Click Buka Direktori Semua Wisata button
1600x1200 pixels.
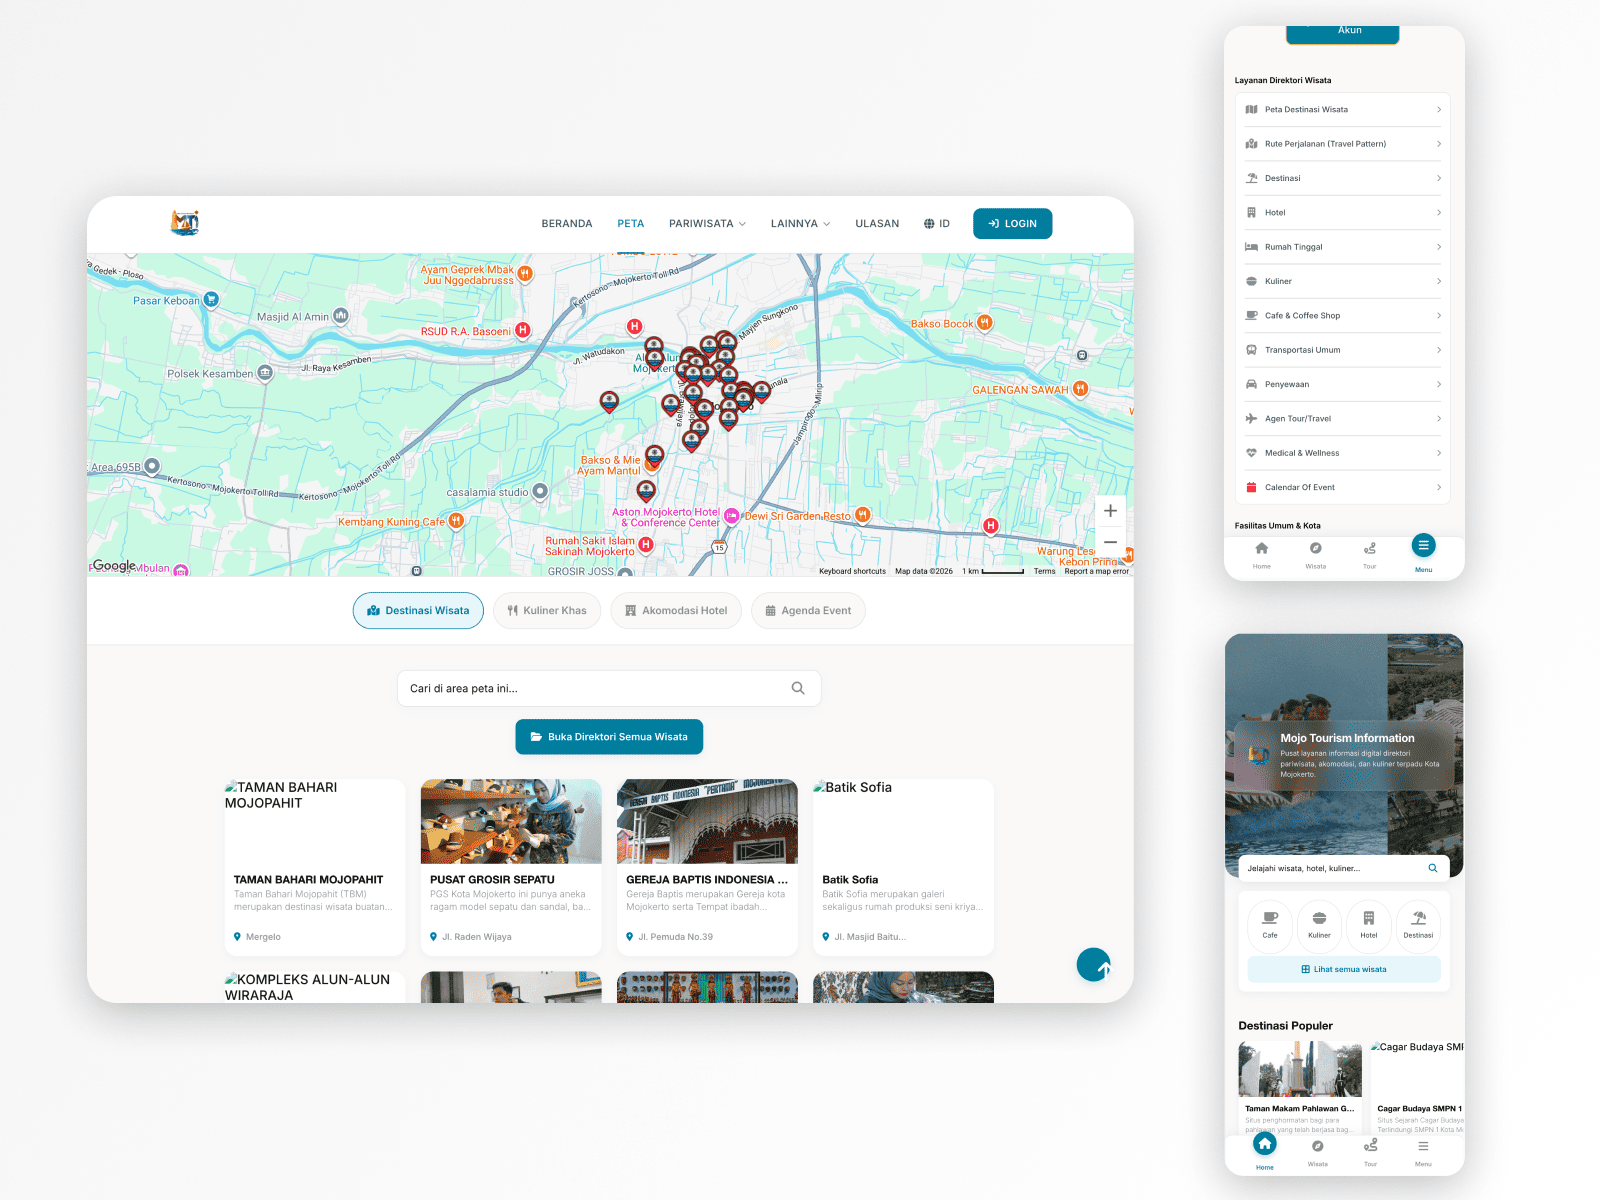coord(609,737)
